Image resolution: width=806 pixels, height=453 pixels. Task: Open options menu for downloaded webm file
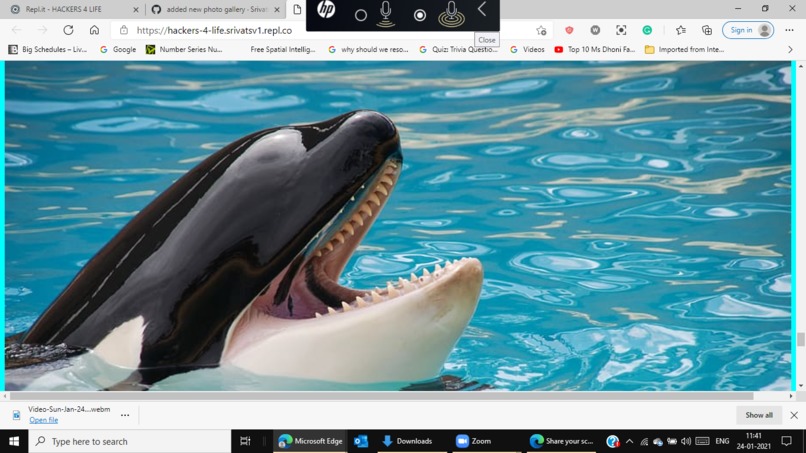125,415
